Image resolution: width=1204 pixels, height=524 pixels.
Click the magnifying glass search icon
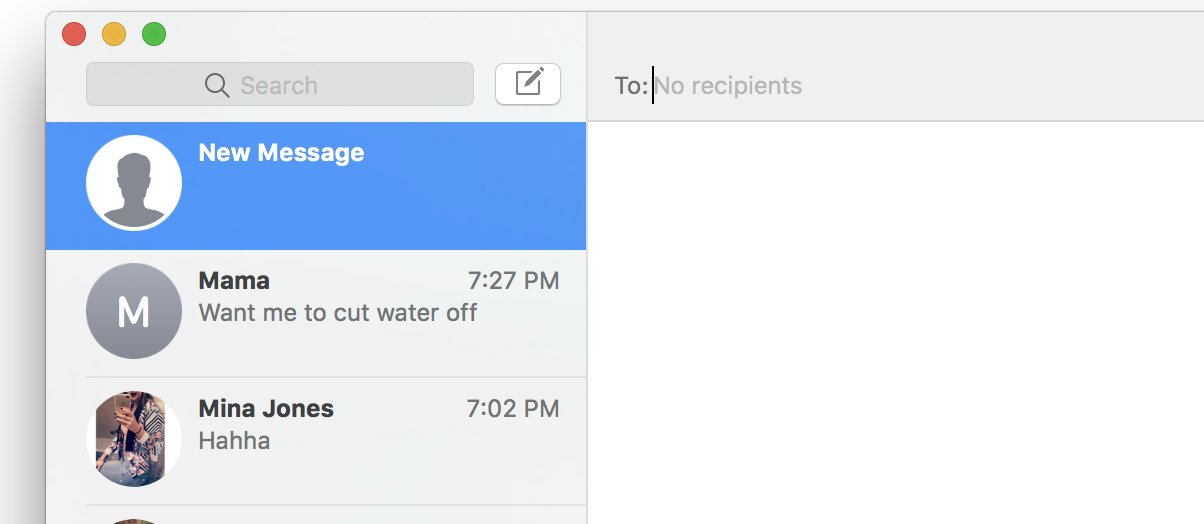217,85
